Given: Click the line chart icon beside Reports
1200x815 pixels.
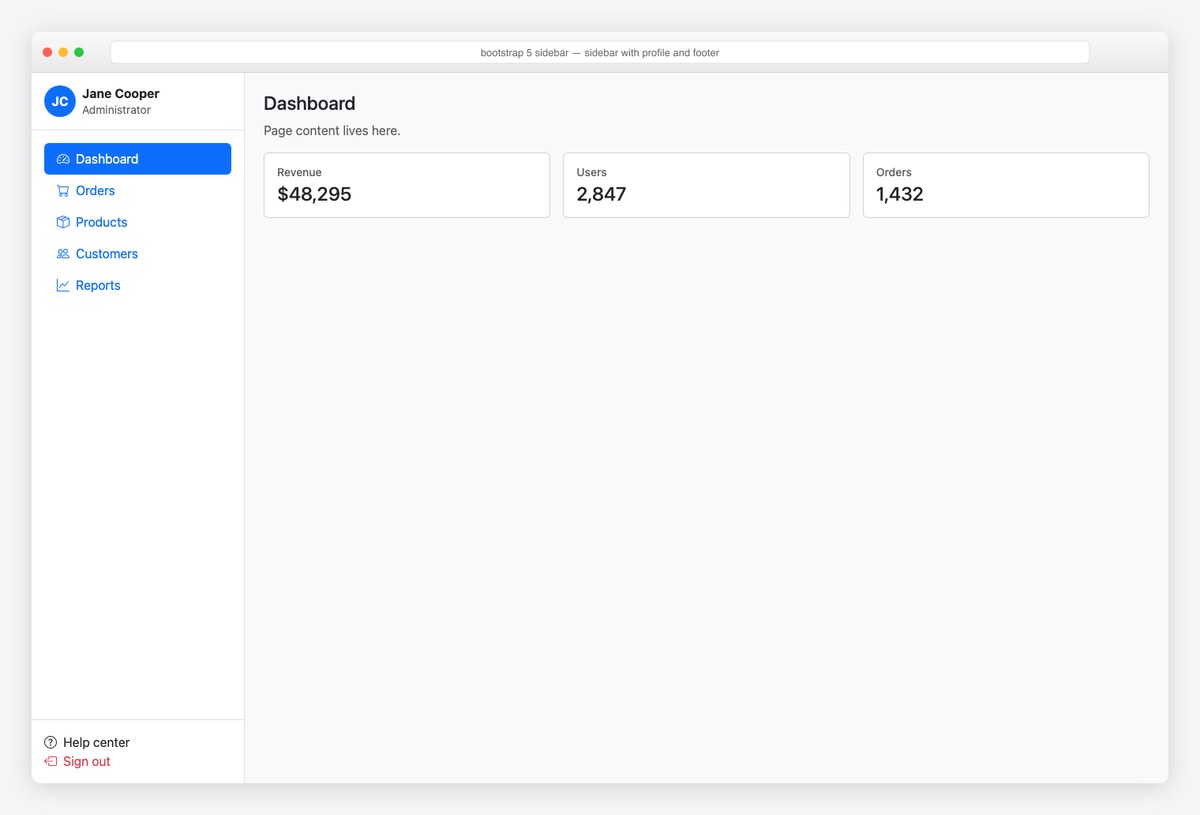Looking at the screenshot, I should tap(63, 285).
